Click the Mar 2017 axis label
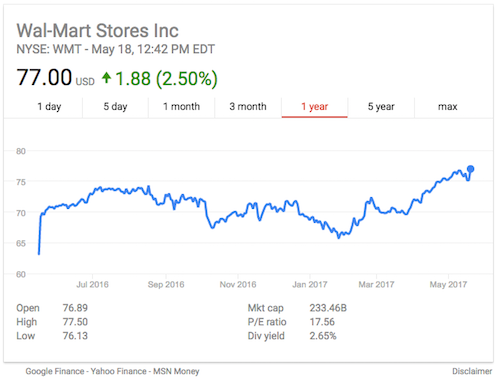The width and height of the screenshot is (500, 382). (x=376, y=285)
